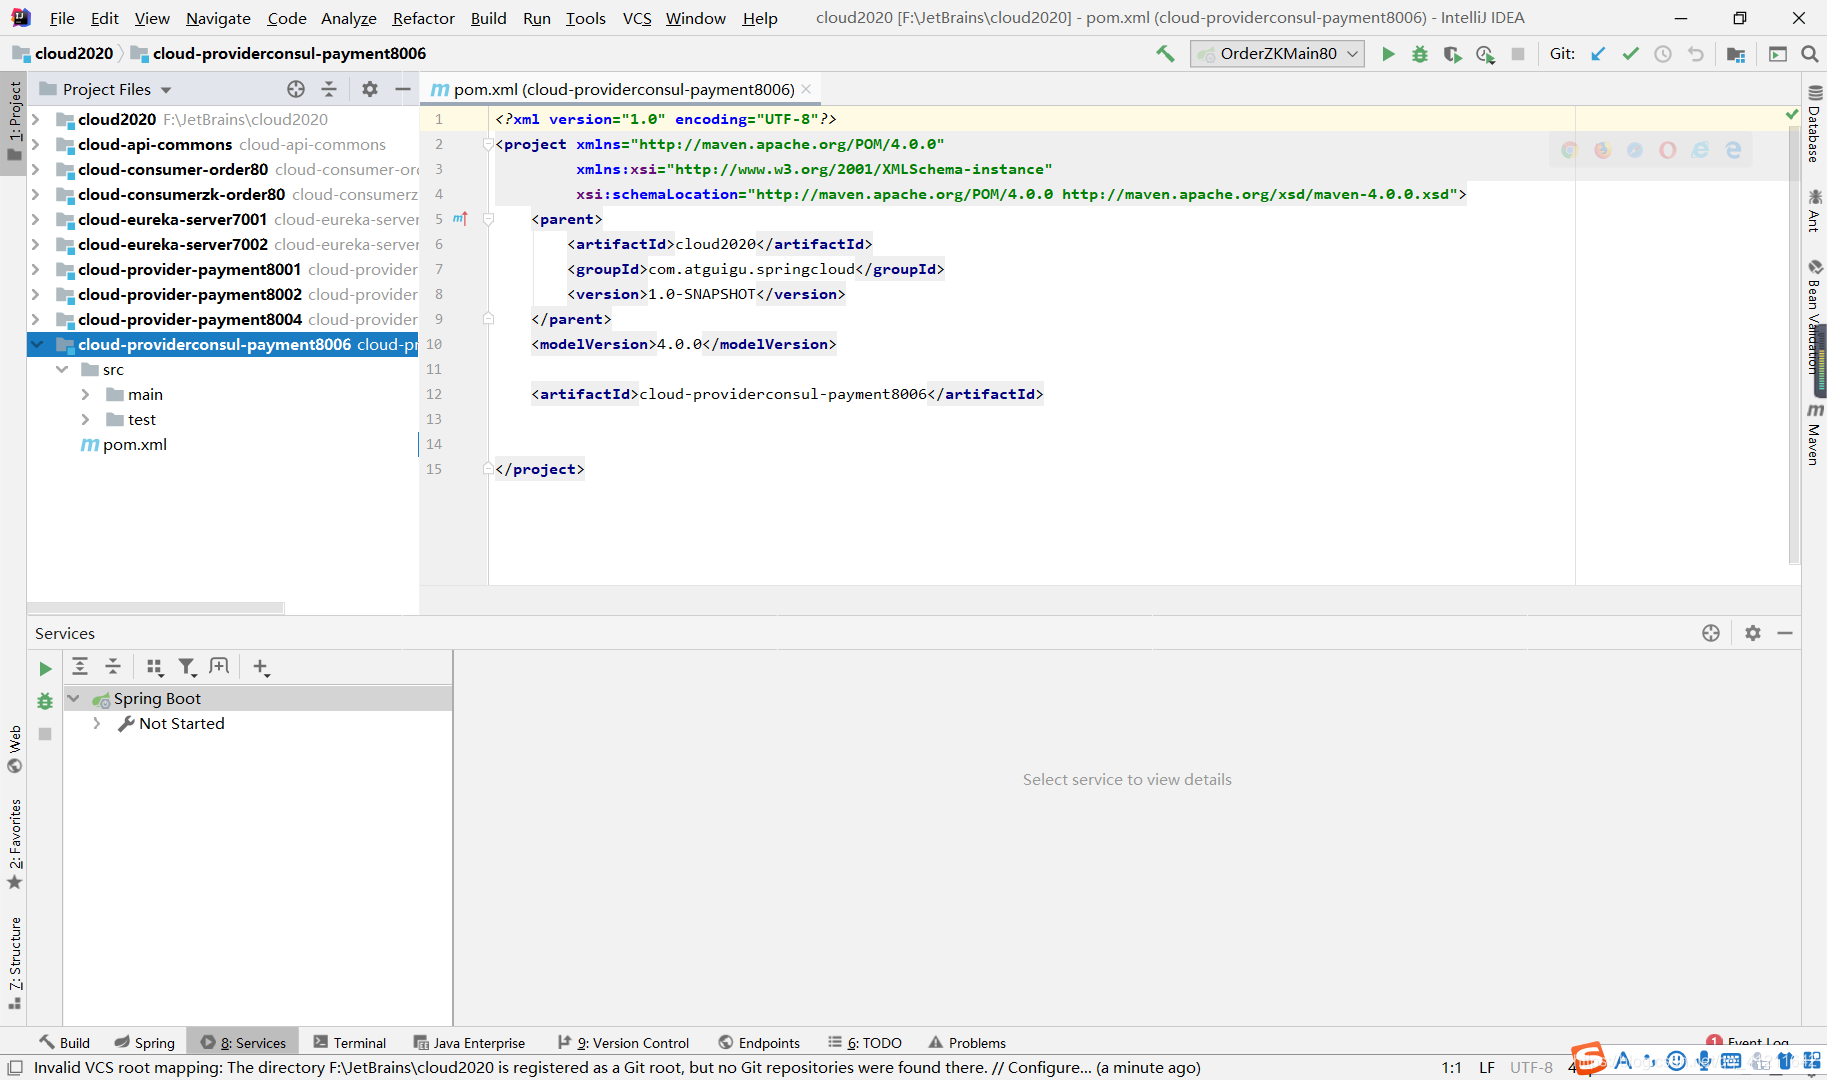
Task: Open the Filter icon in Services
Action: (x=187, y=667)
